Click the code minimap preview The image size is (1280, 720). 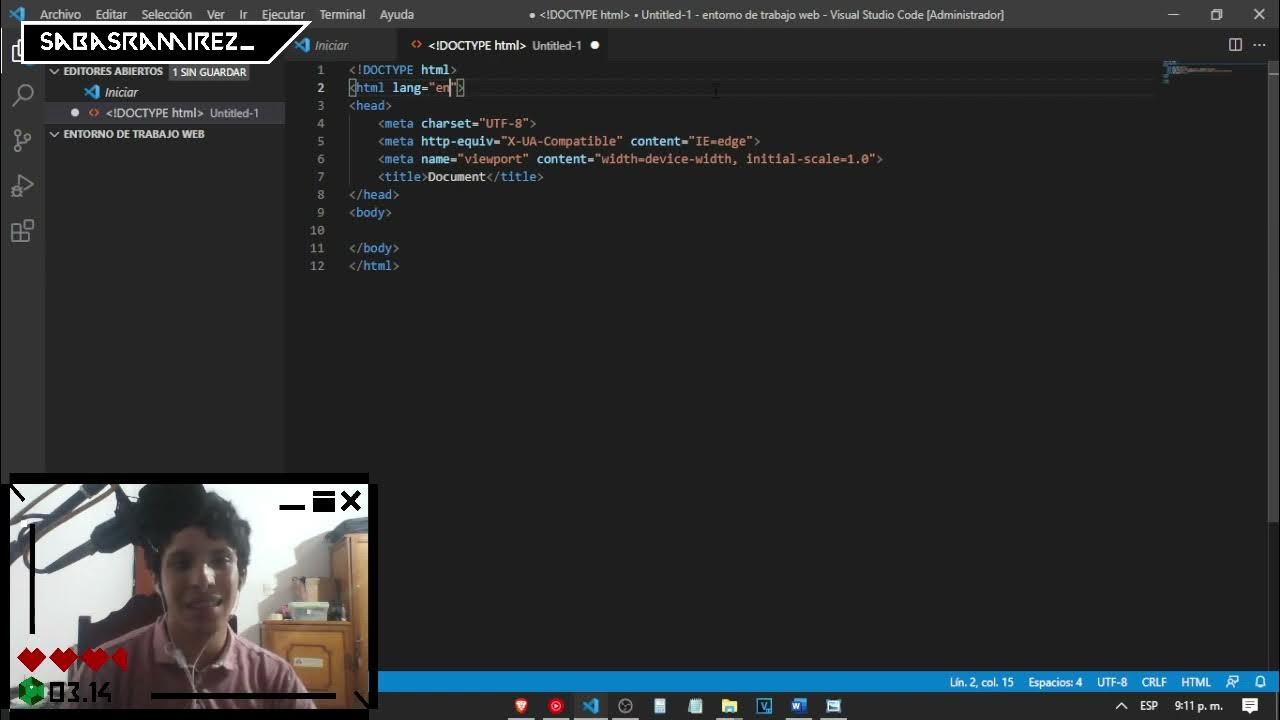pyautogui.click(x=1198, y=72)
